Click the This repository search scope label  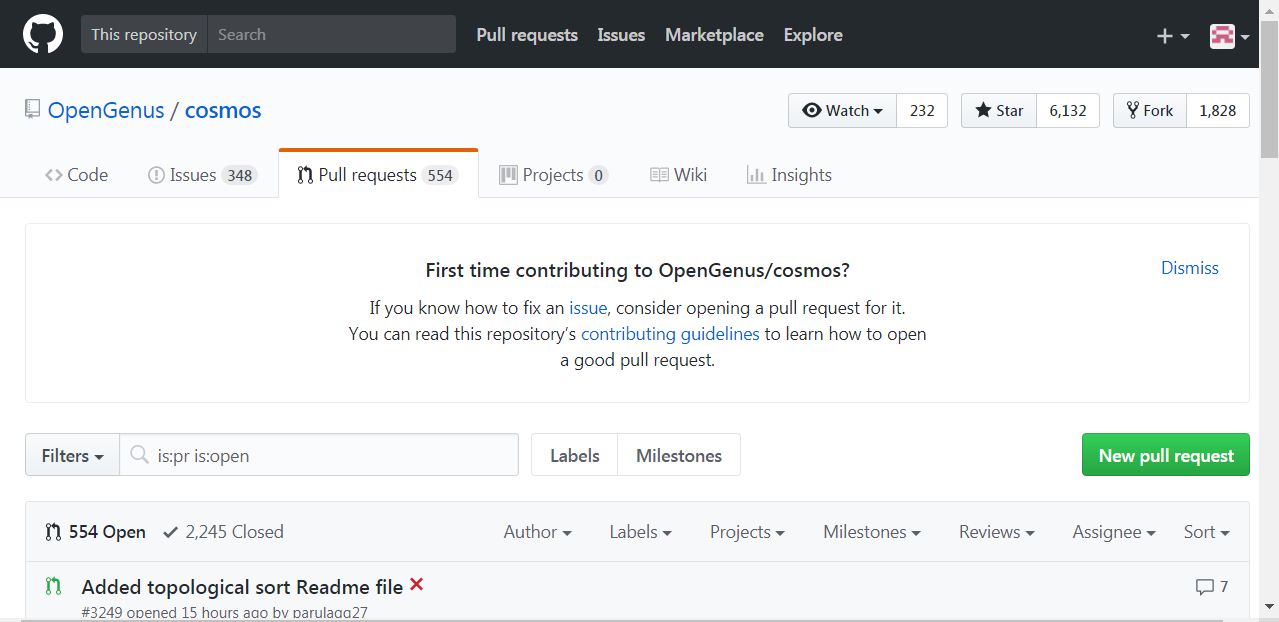pyautogui.click(x=144, y=34)
